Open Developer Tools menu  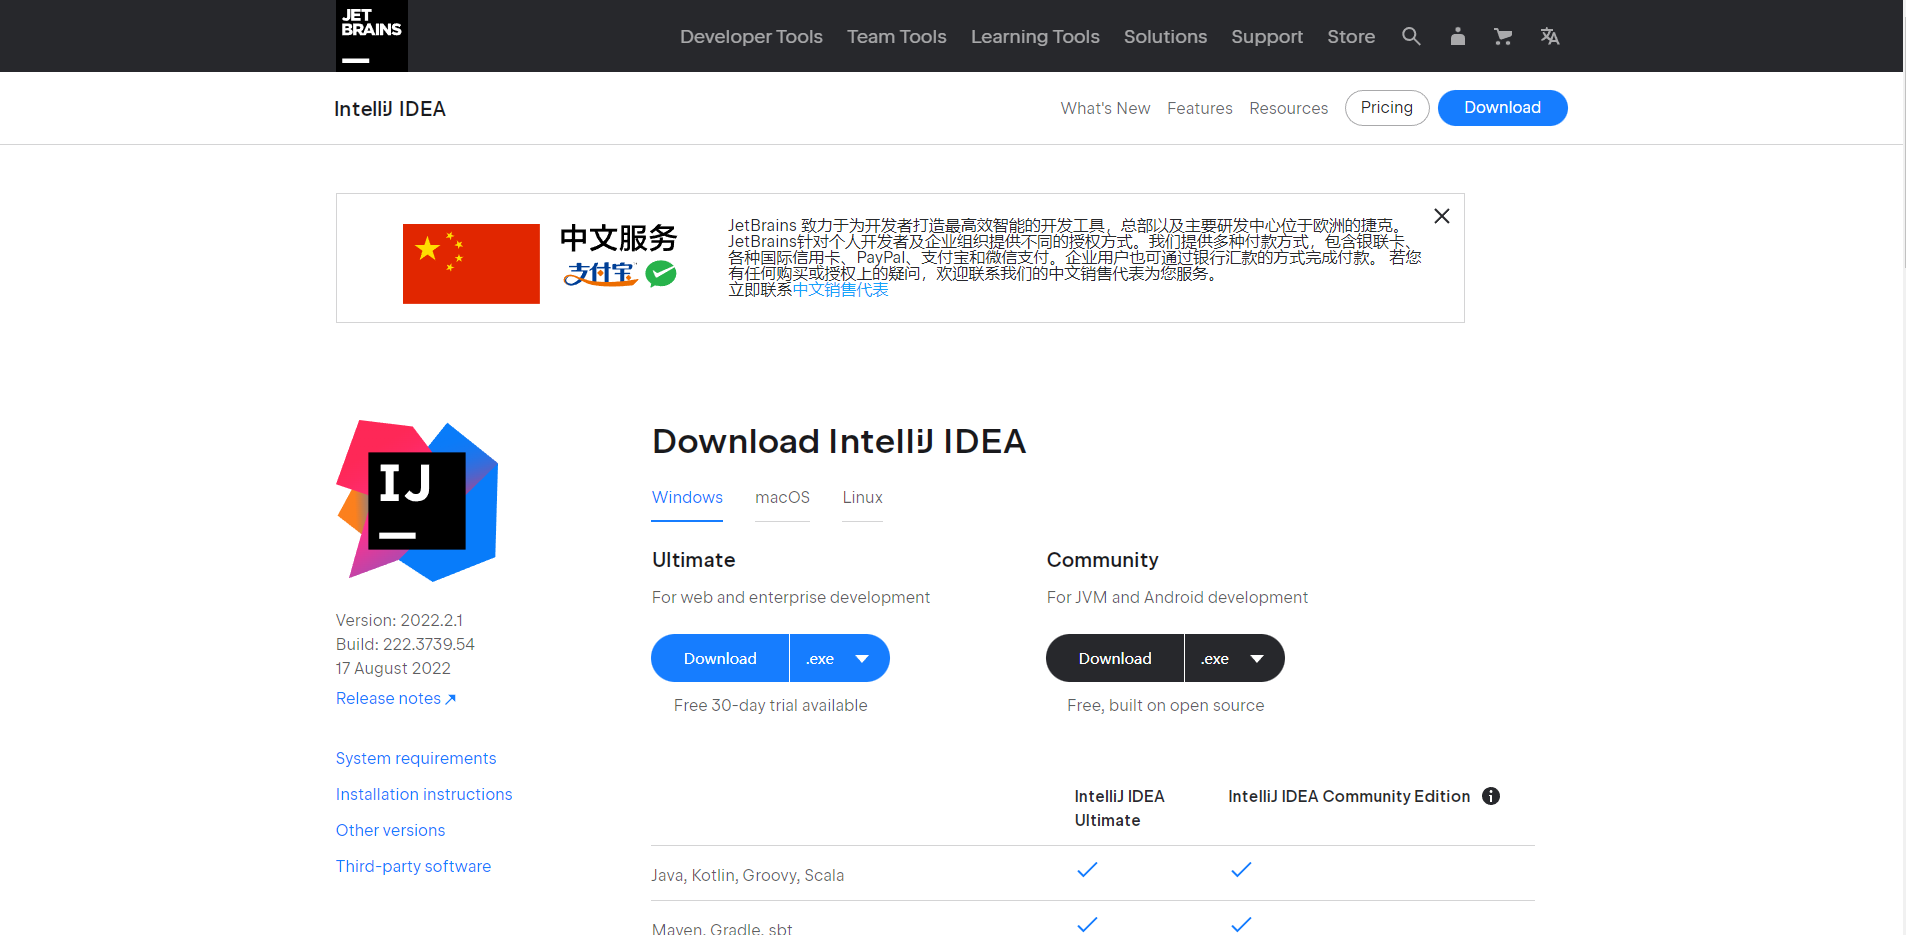(x=751, y=36)
